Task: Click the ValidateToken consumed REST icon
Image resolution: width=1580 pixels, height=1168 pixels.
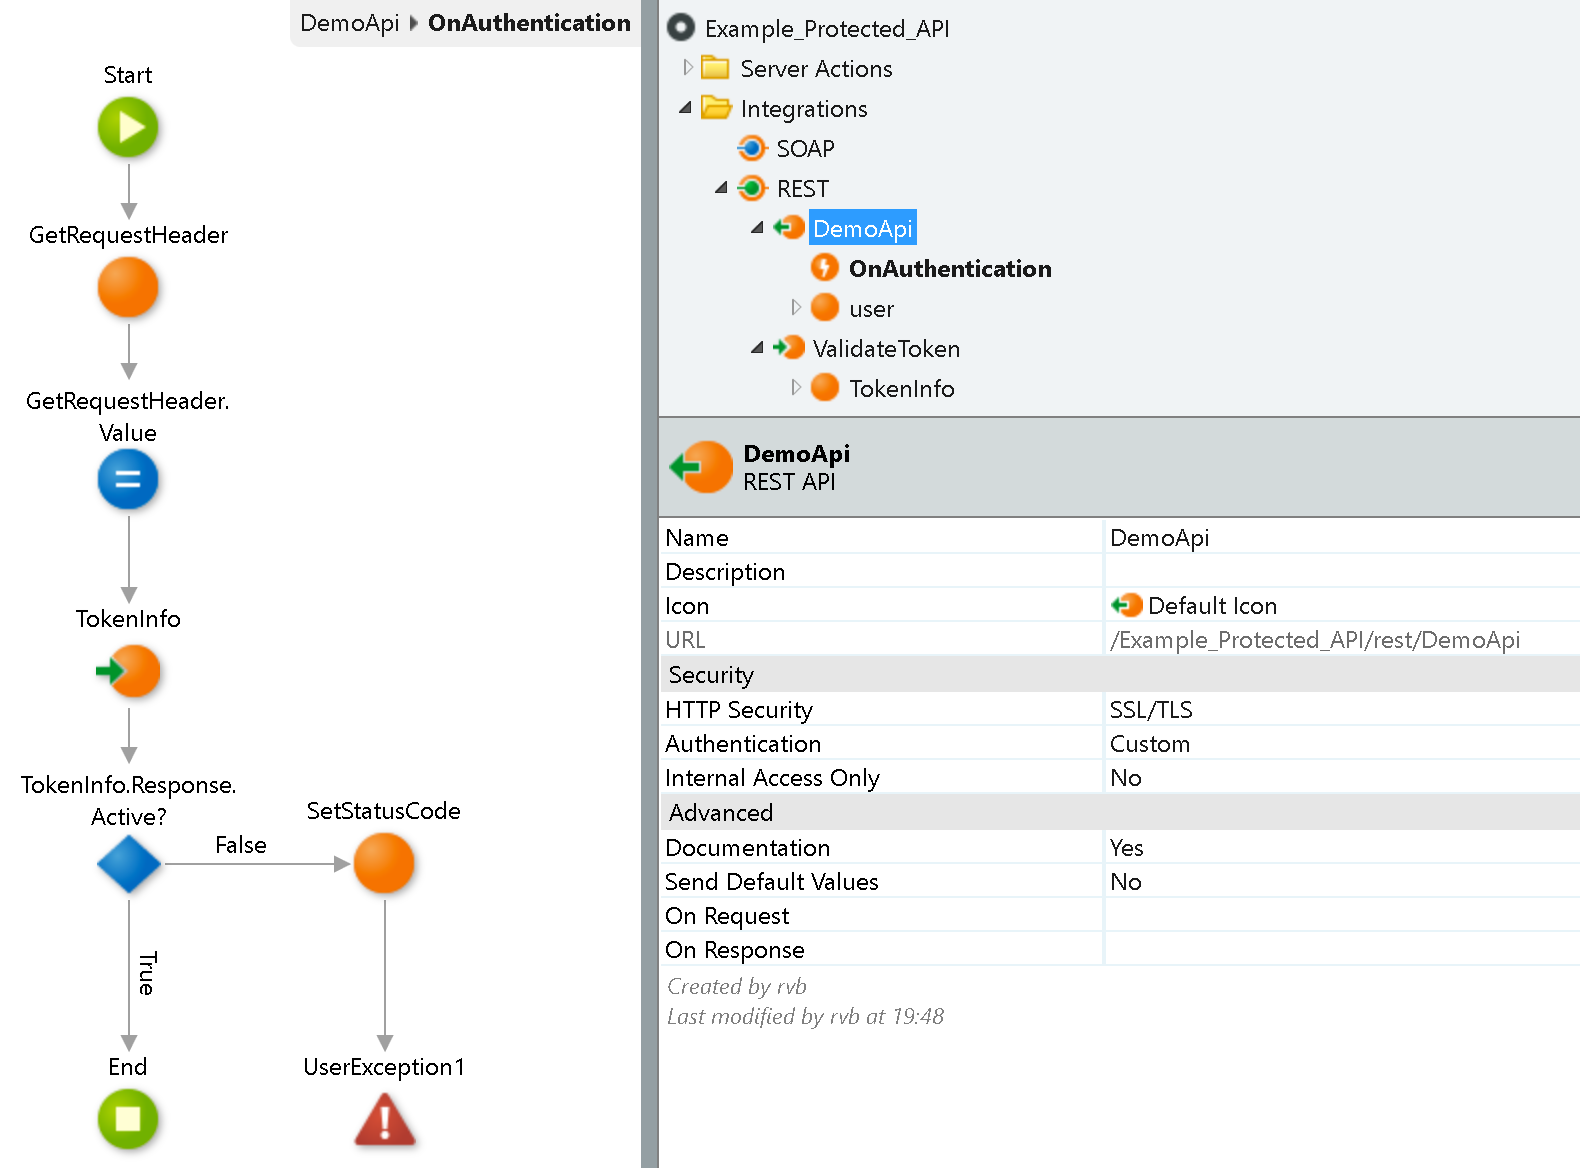Action: [789, 348]
